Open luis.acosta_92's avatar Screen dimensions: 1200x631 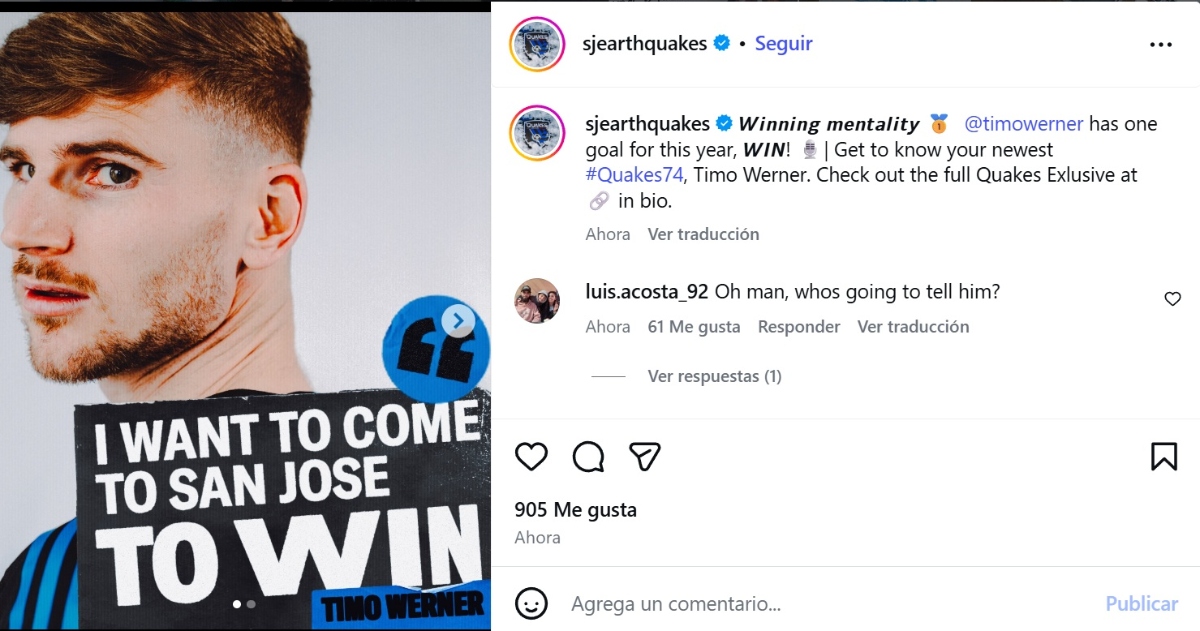[x=537, y=300]
